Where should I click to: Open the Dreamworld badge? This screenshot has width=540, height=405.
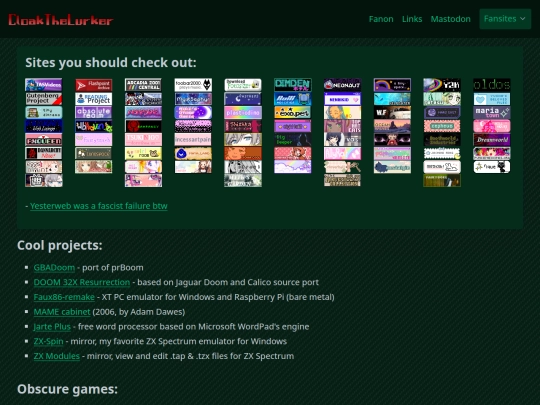coord(492,139)
